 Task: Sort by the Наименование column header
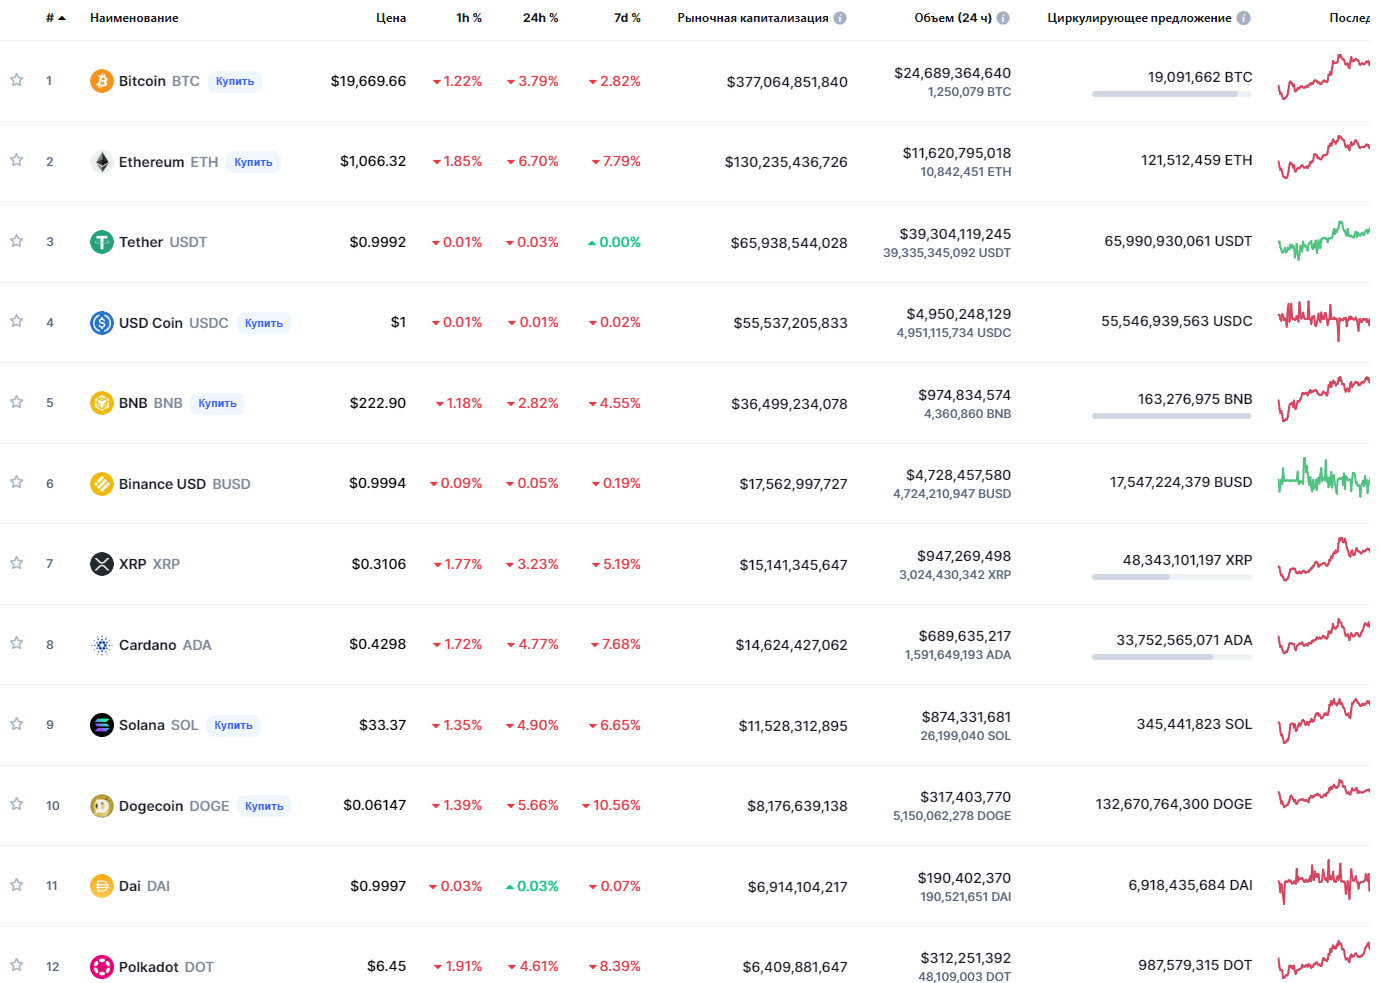tap(134, 18)
